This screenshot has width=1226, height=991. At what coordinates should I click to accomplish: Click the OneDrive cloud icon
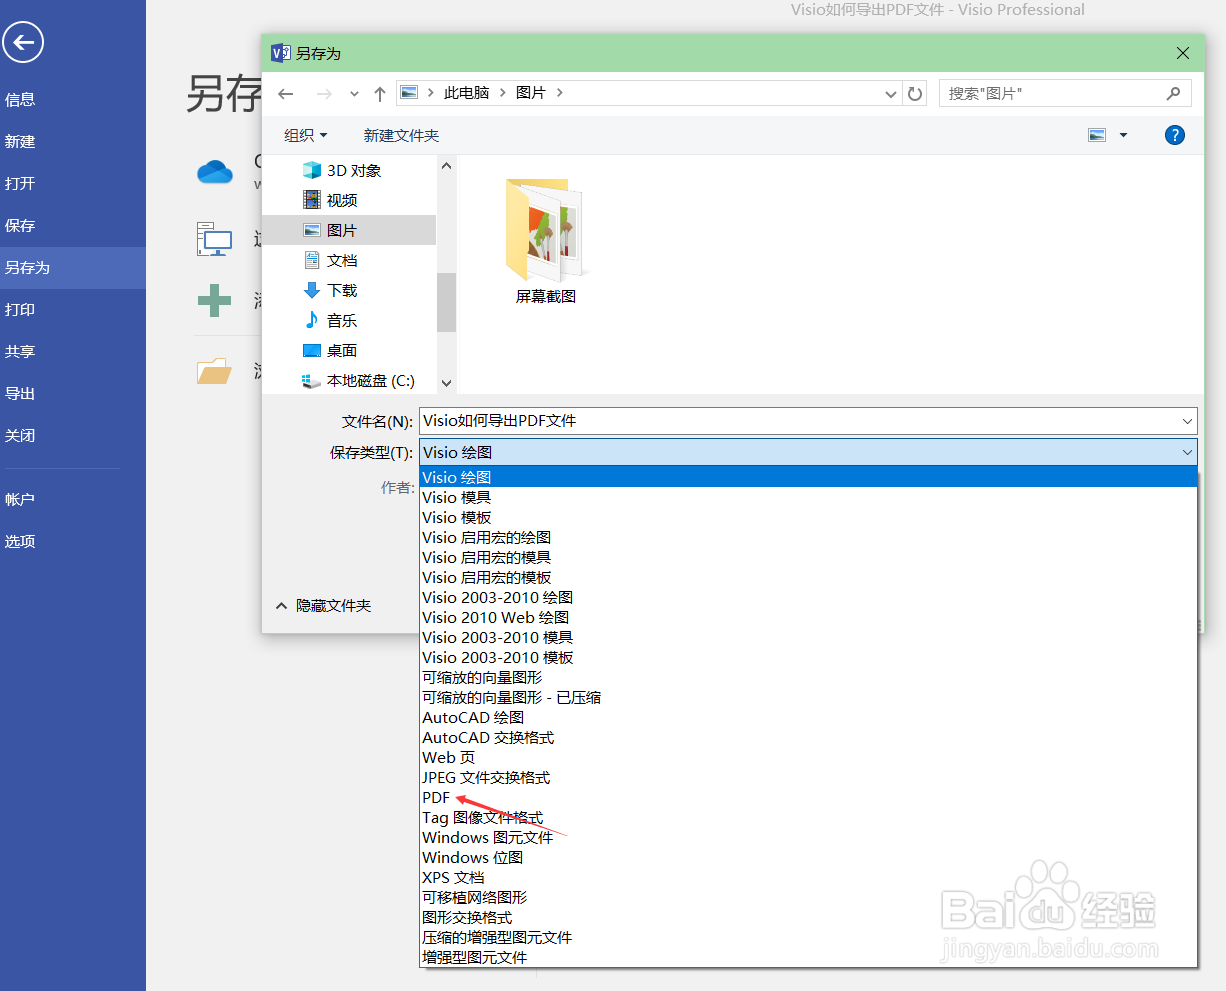click(215, 172)
